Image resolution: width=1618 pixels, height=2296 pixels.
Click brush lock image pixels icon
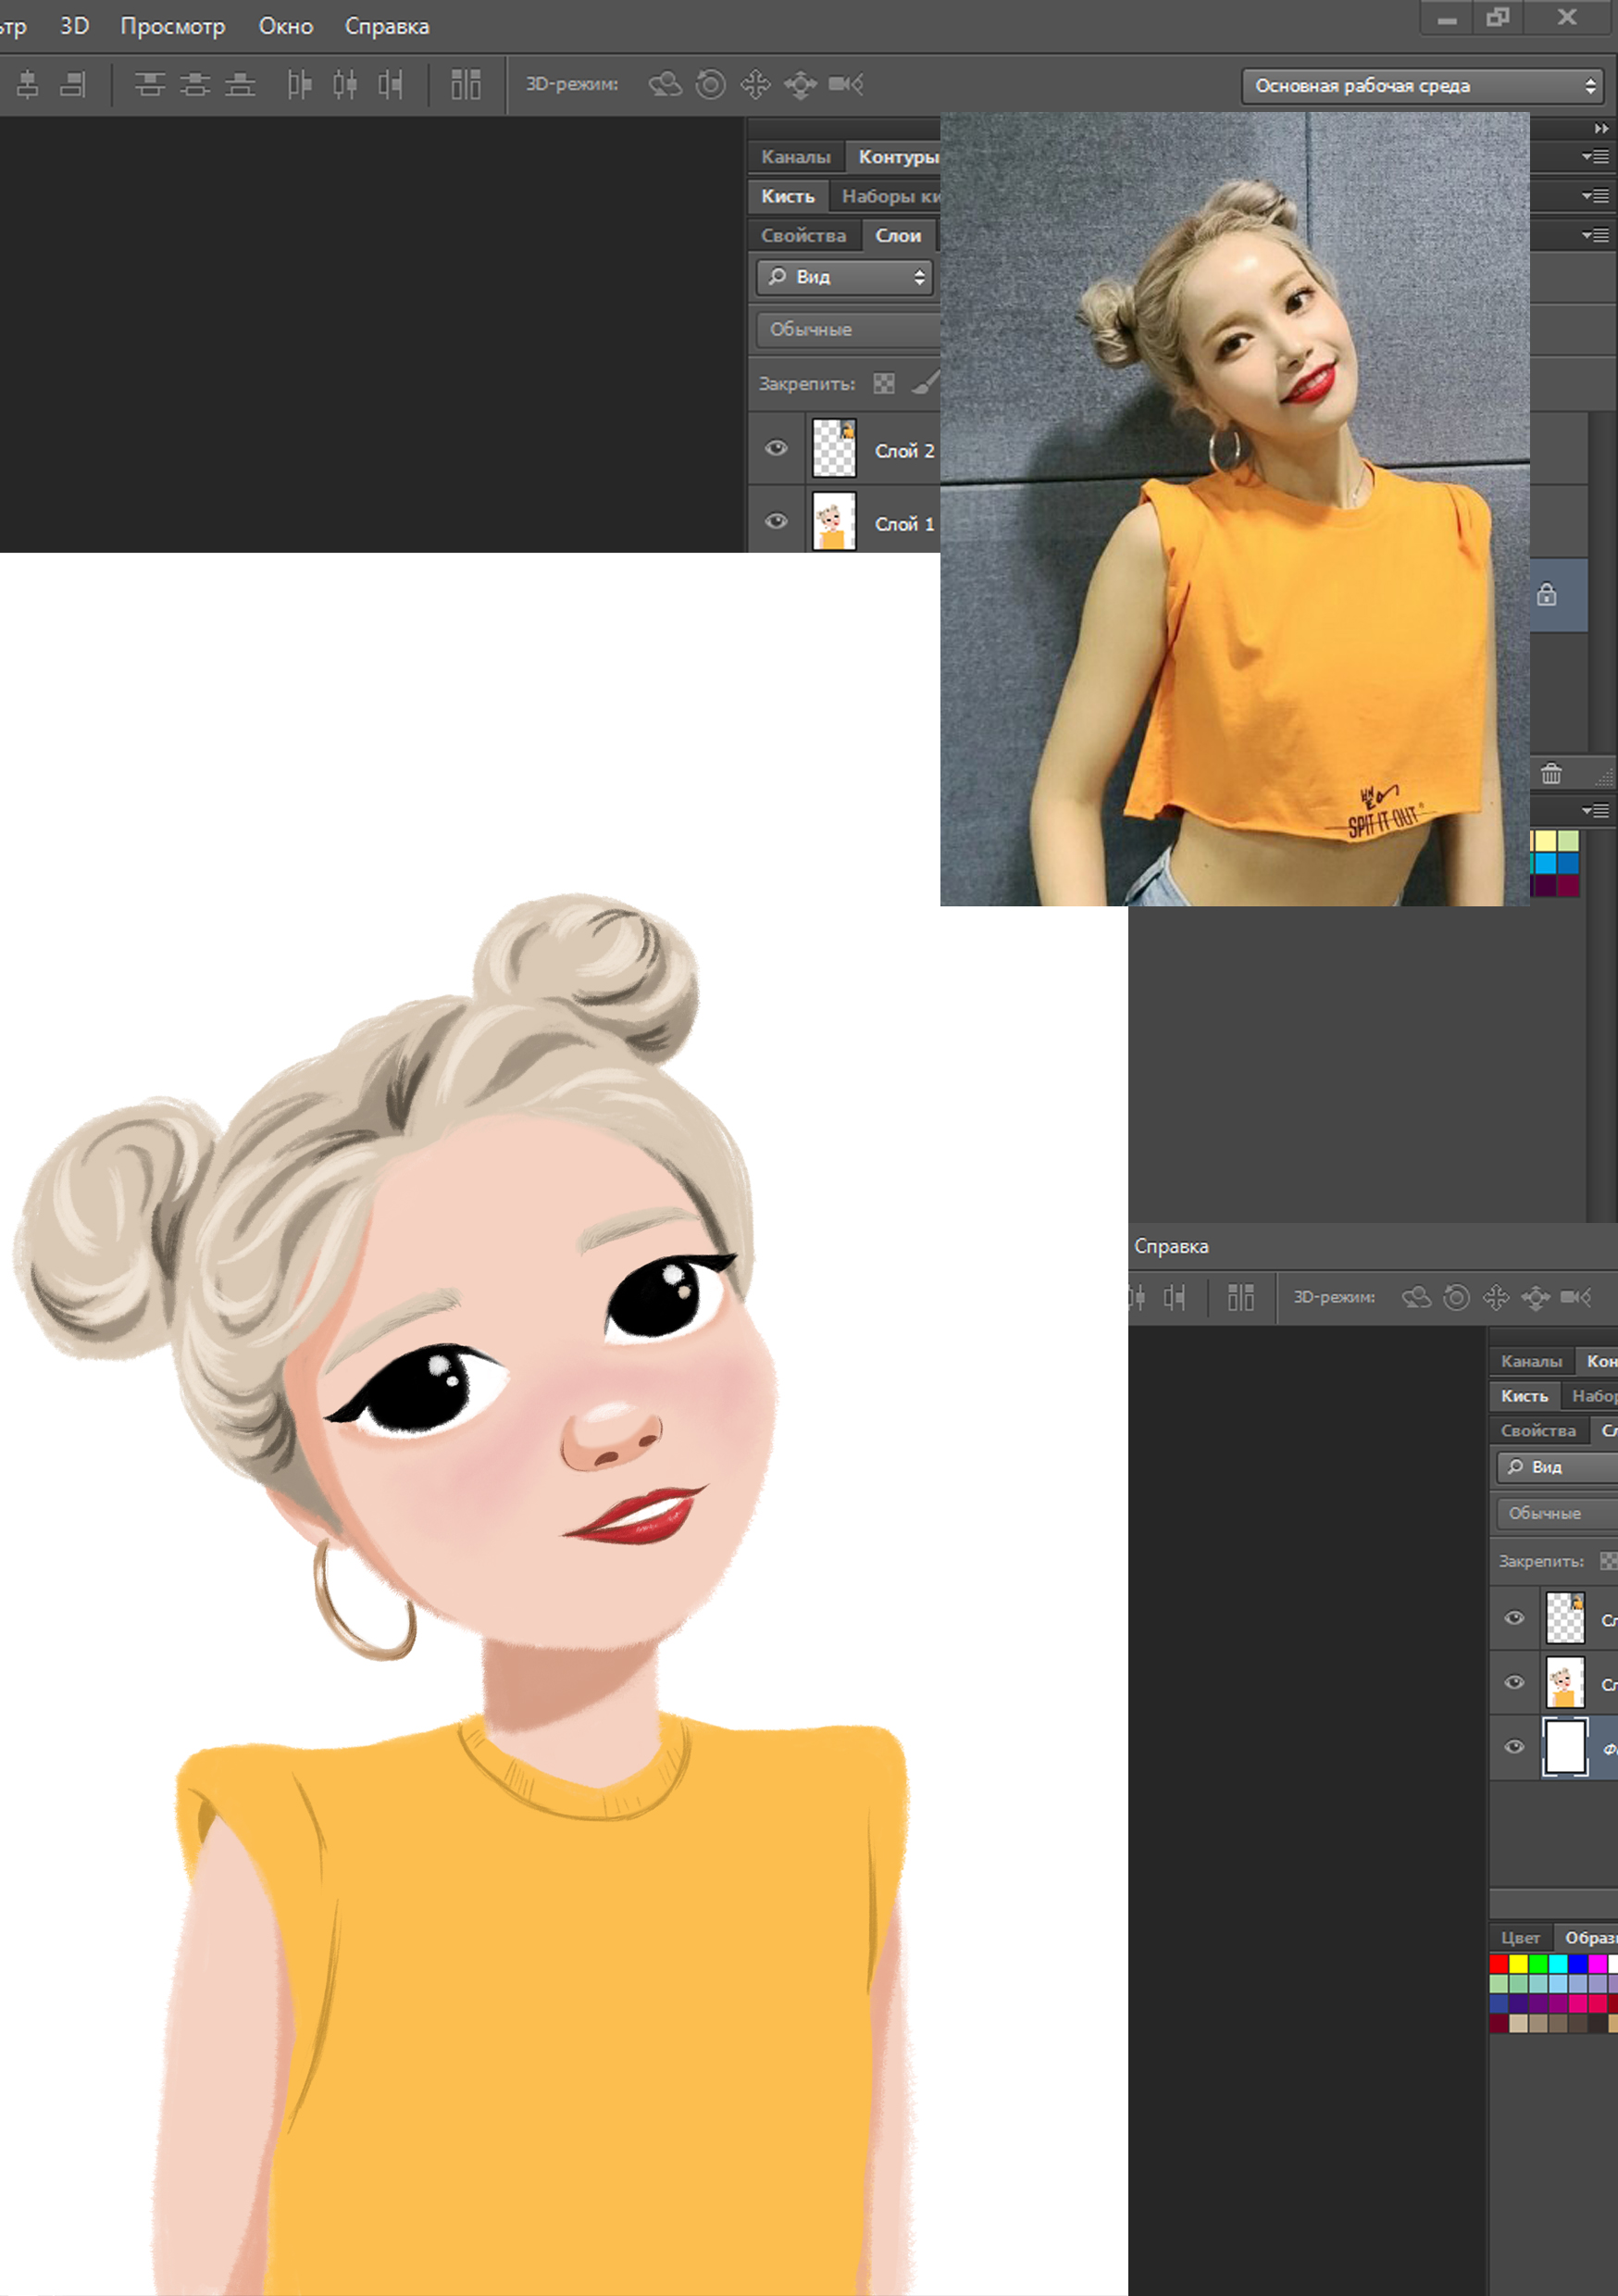924,384
